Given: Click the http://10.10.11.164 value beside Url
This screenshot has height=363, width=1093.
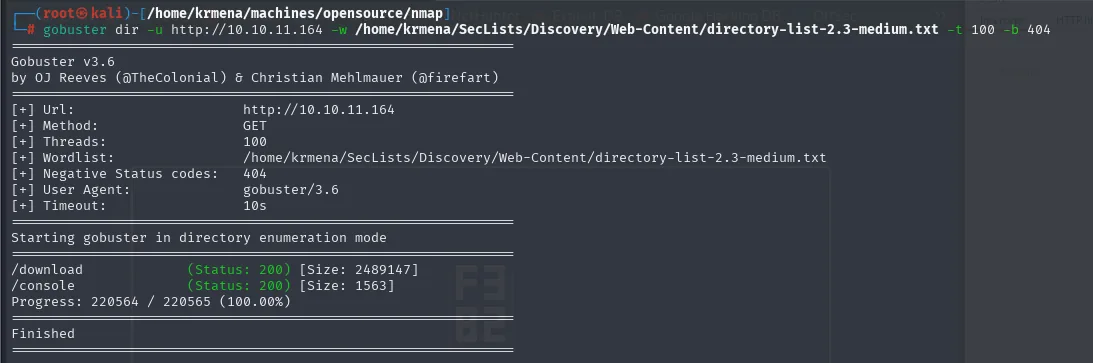Looking at the screenshot, I should click(319, 110).
